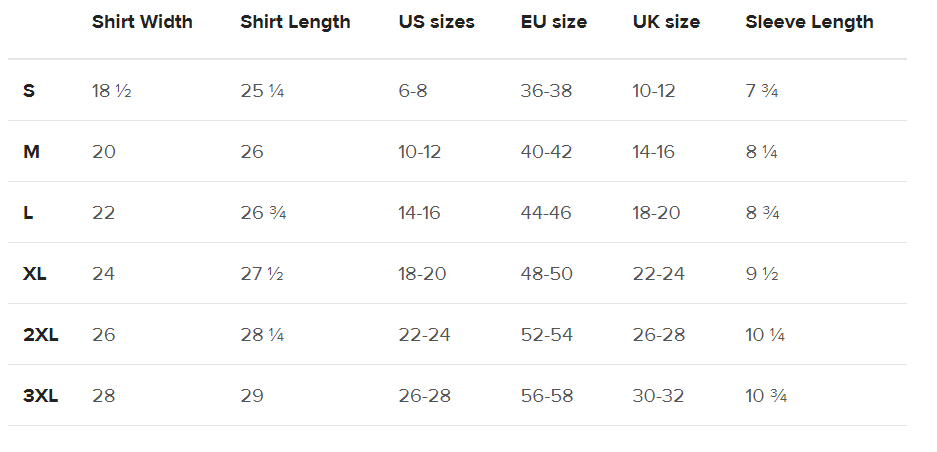The height and width of the screenshot is (452, 937).
Task: Click the Shirt Length column header
Action: tap(295, 22)
